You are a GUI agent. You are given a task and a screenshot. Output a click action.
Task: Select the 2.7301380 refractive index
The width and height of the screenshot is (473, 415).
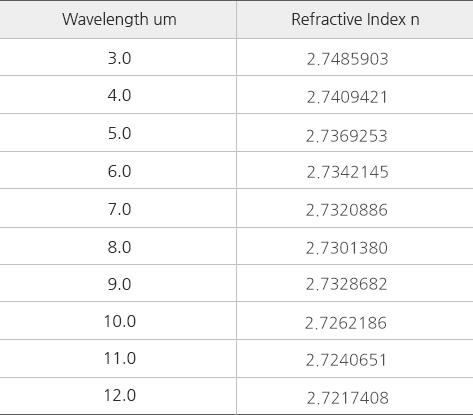(347, 248)
